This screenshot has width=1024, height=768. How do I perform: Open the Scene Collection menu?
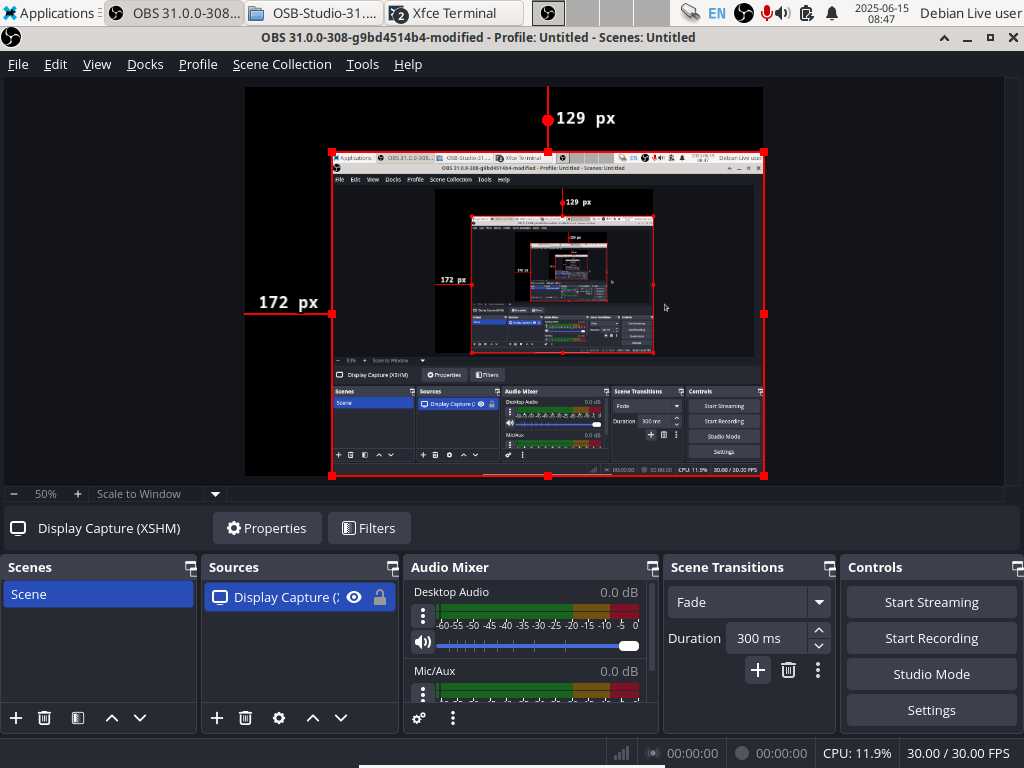(x=282, y=64)
